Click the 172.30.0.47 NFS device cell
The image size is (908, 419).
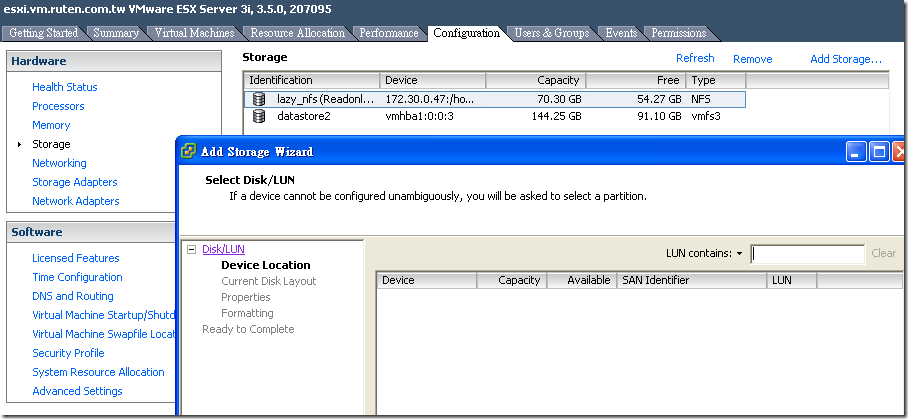(430, 100)
